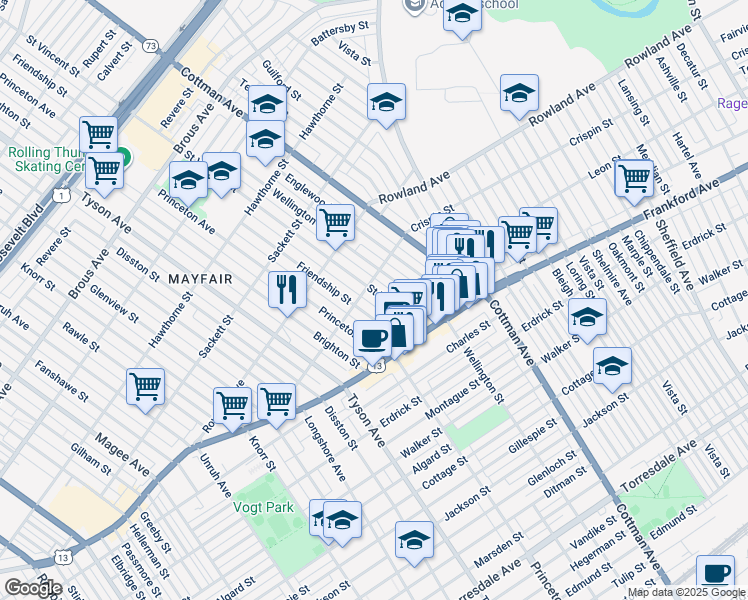Viewport: 748px width, 600px height.
Task: Click the coffee marker at bottom right corner
Action: [716, 575]
